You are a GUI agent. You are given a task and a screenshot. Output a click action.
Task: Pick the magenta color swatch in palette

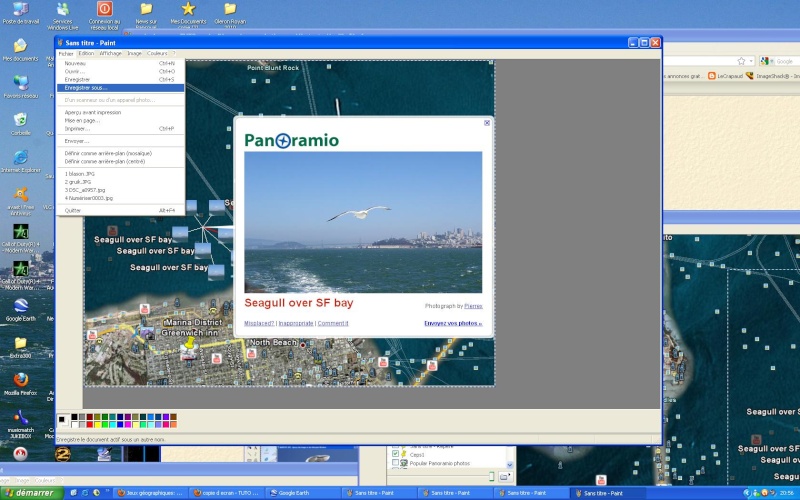pyautogui.click(x=128, y=424)
